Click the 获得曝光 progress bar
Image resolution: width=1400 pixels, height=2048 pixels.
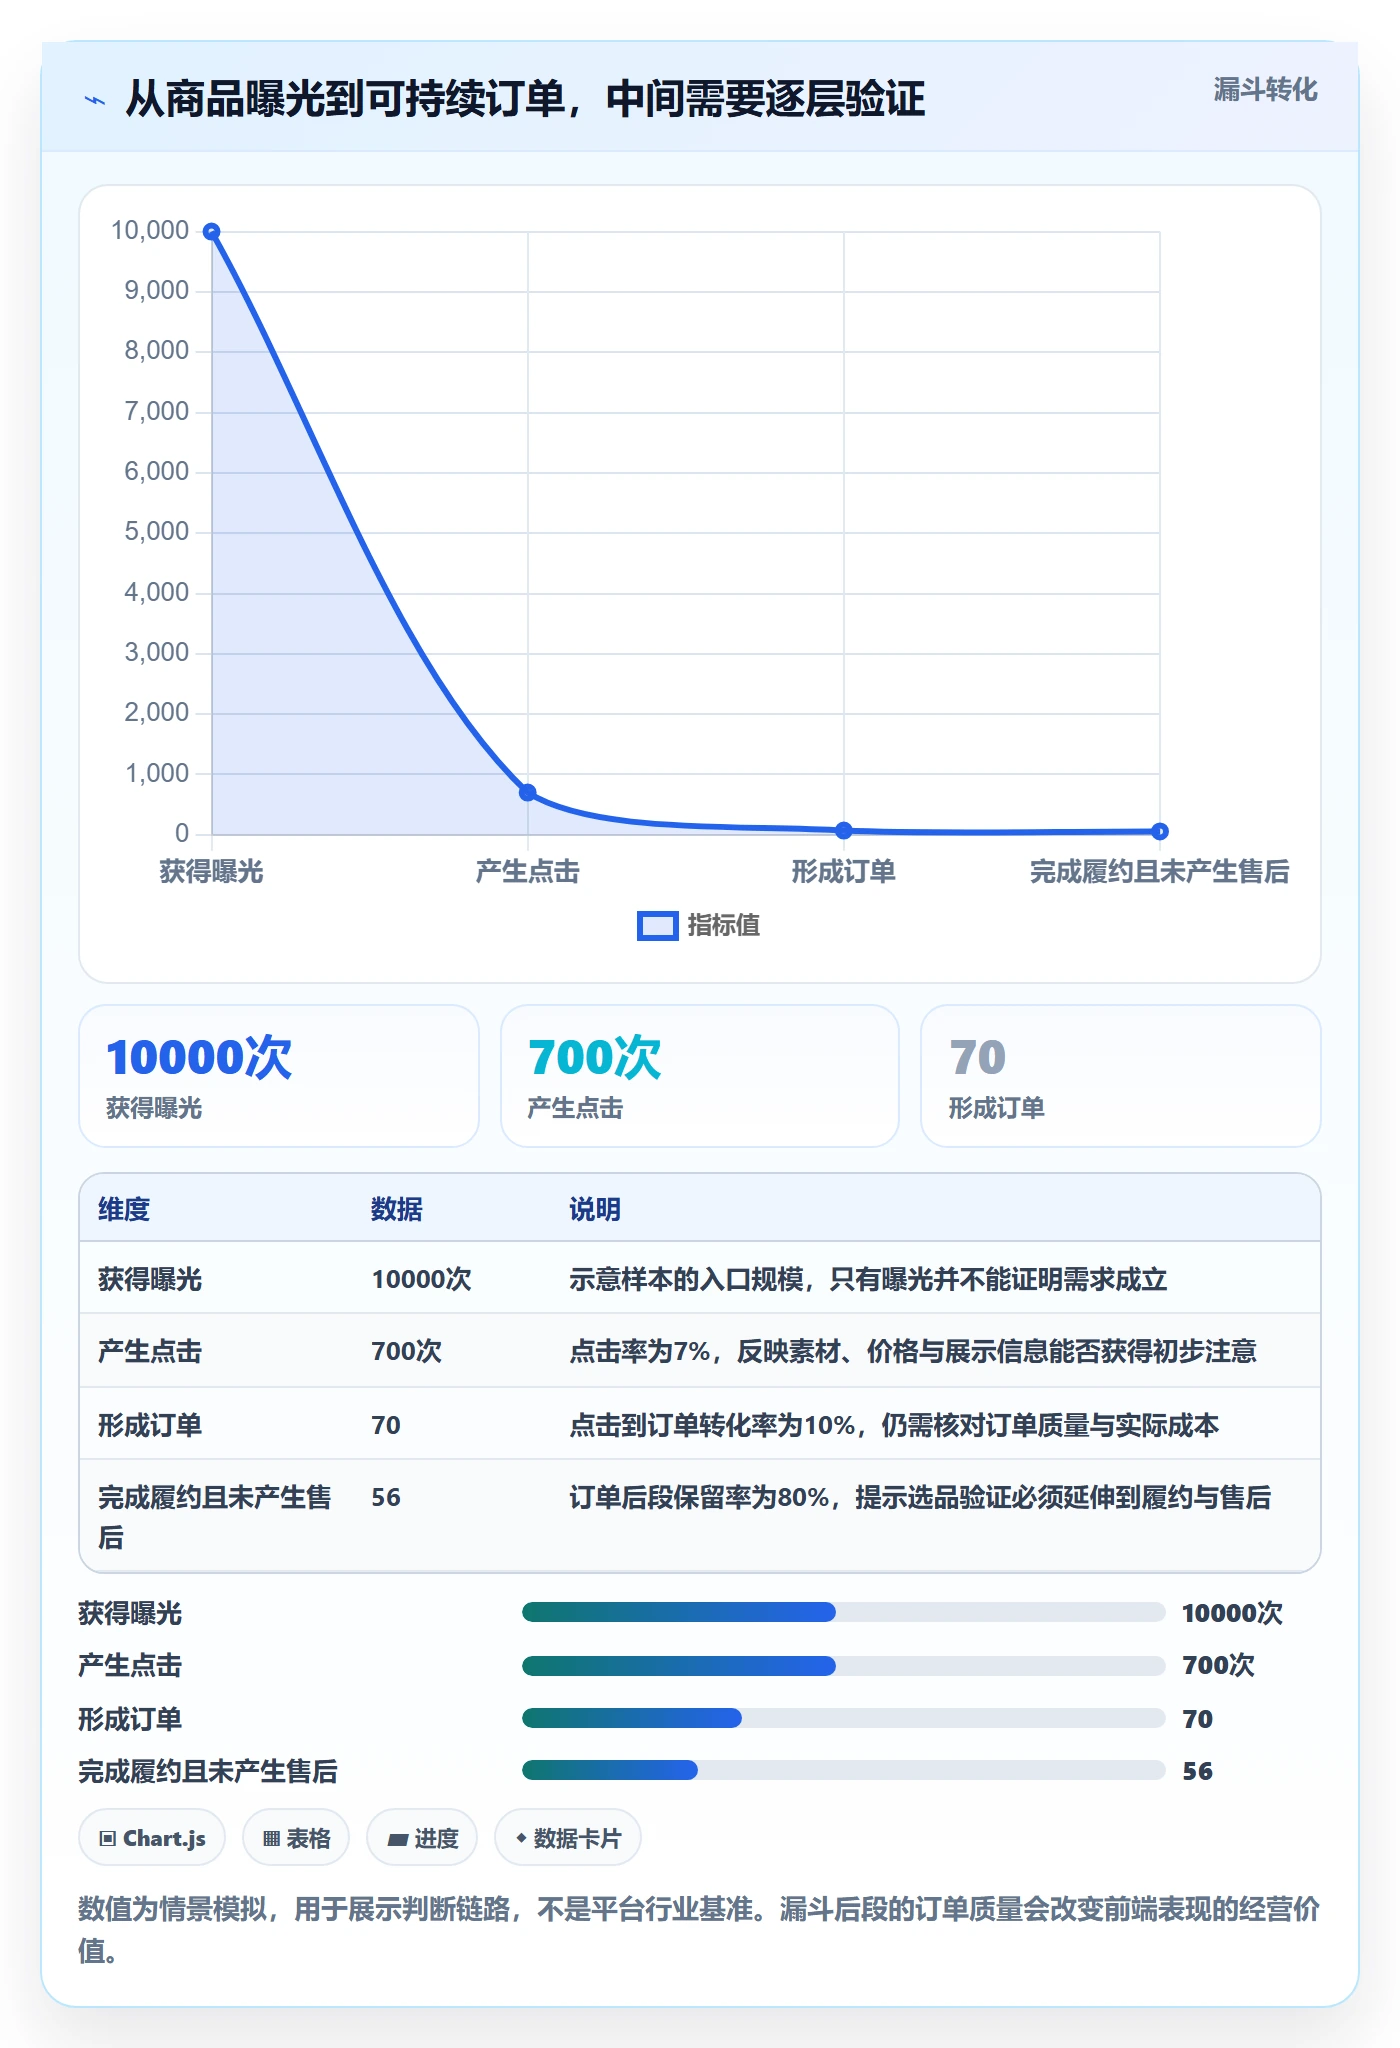(x=843, y=1612)
